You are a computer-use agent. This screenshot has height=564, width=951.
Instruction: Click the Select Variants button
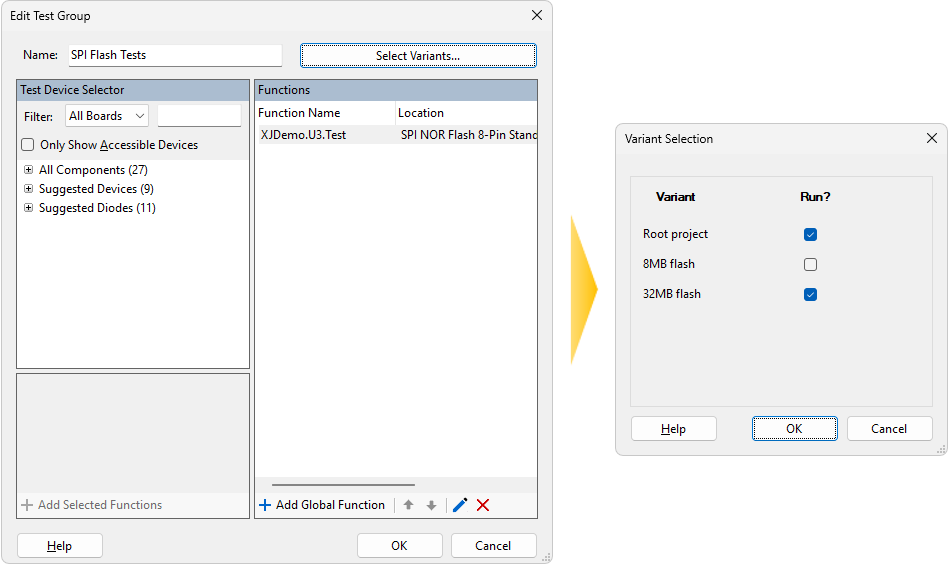coord(418,55)
